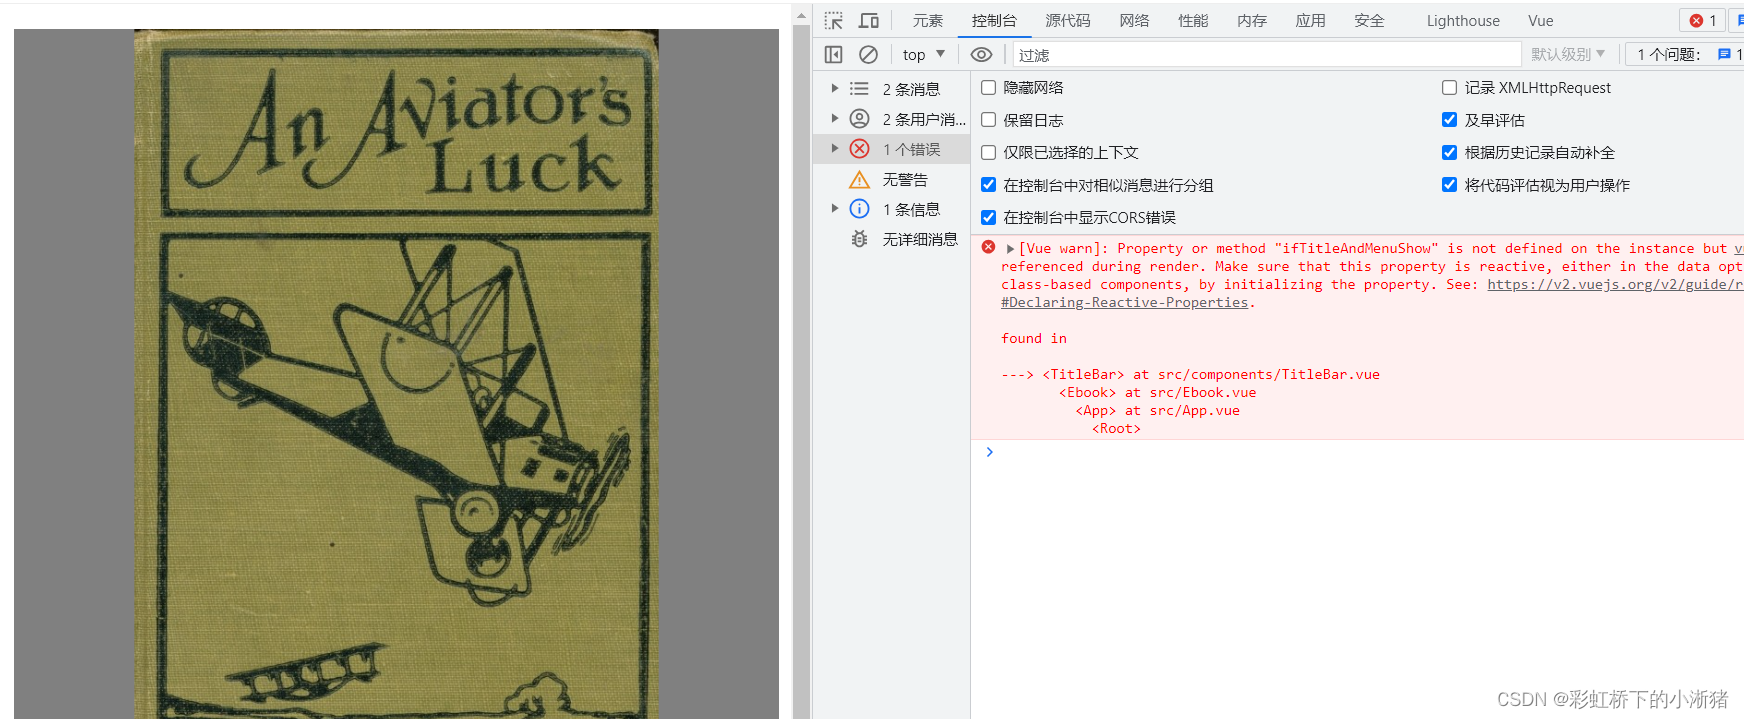
Task: Open the Vue devtools tab
Action: [x=1541, y=21]
